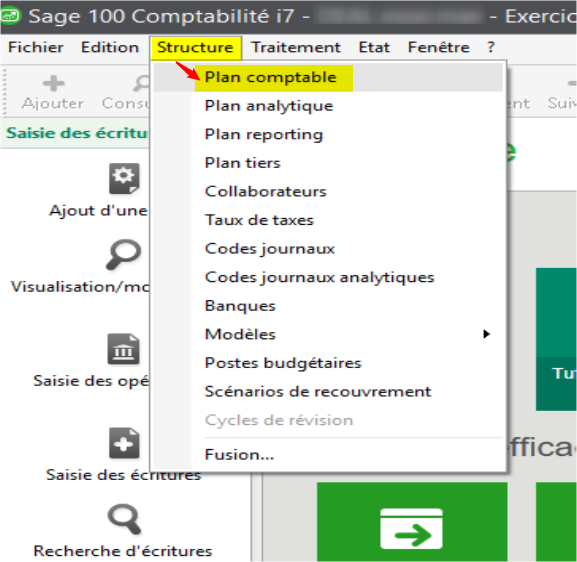Select Scénarios de recouvrement
Image resolution: width=577 pixels, height=562 pixels.
[x=328, y=392]
